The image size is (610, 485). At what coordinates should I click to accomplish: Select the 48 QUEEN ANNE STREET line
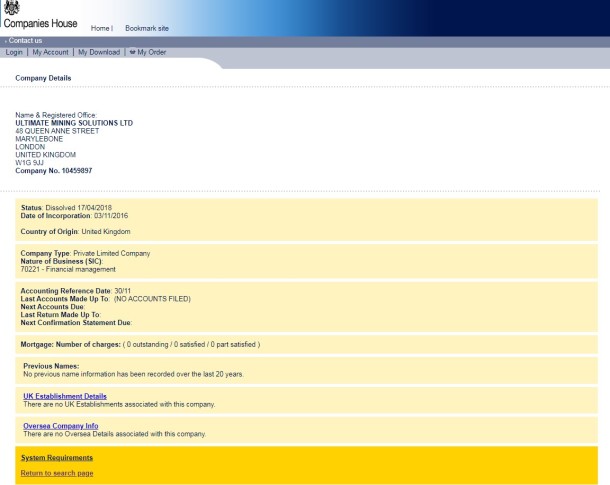(x=57, y=131)
